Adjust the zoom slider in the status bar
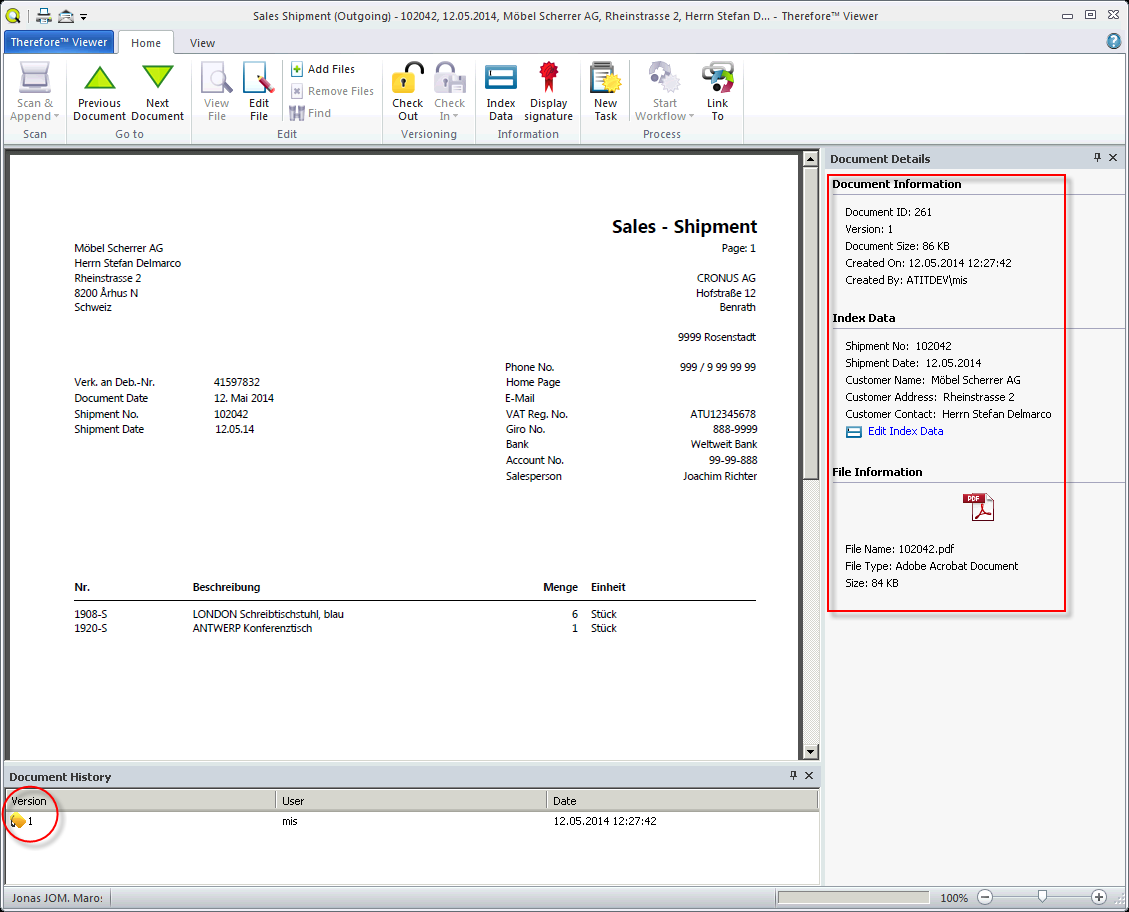1129x912 pixels. [1042, 898]
